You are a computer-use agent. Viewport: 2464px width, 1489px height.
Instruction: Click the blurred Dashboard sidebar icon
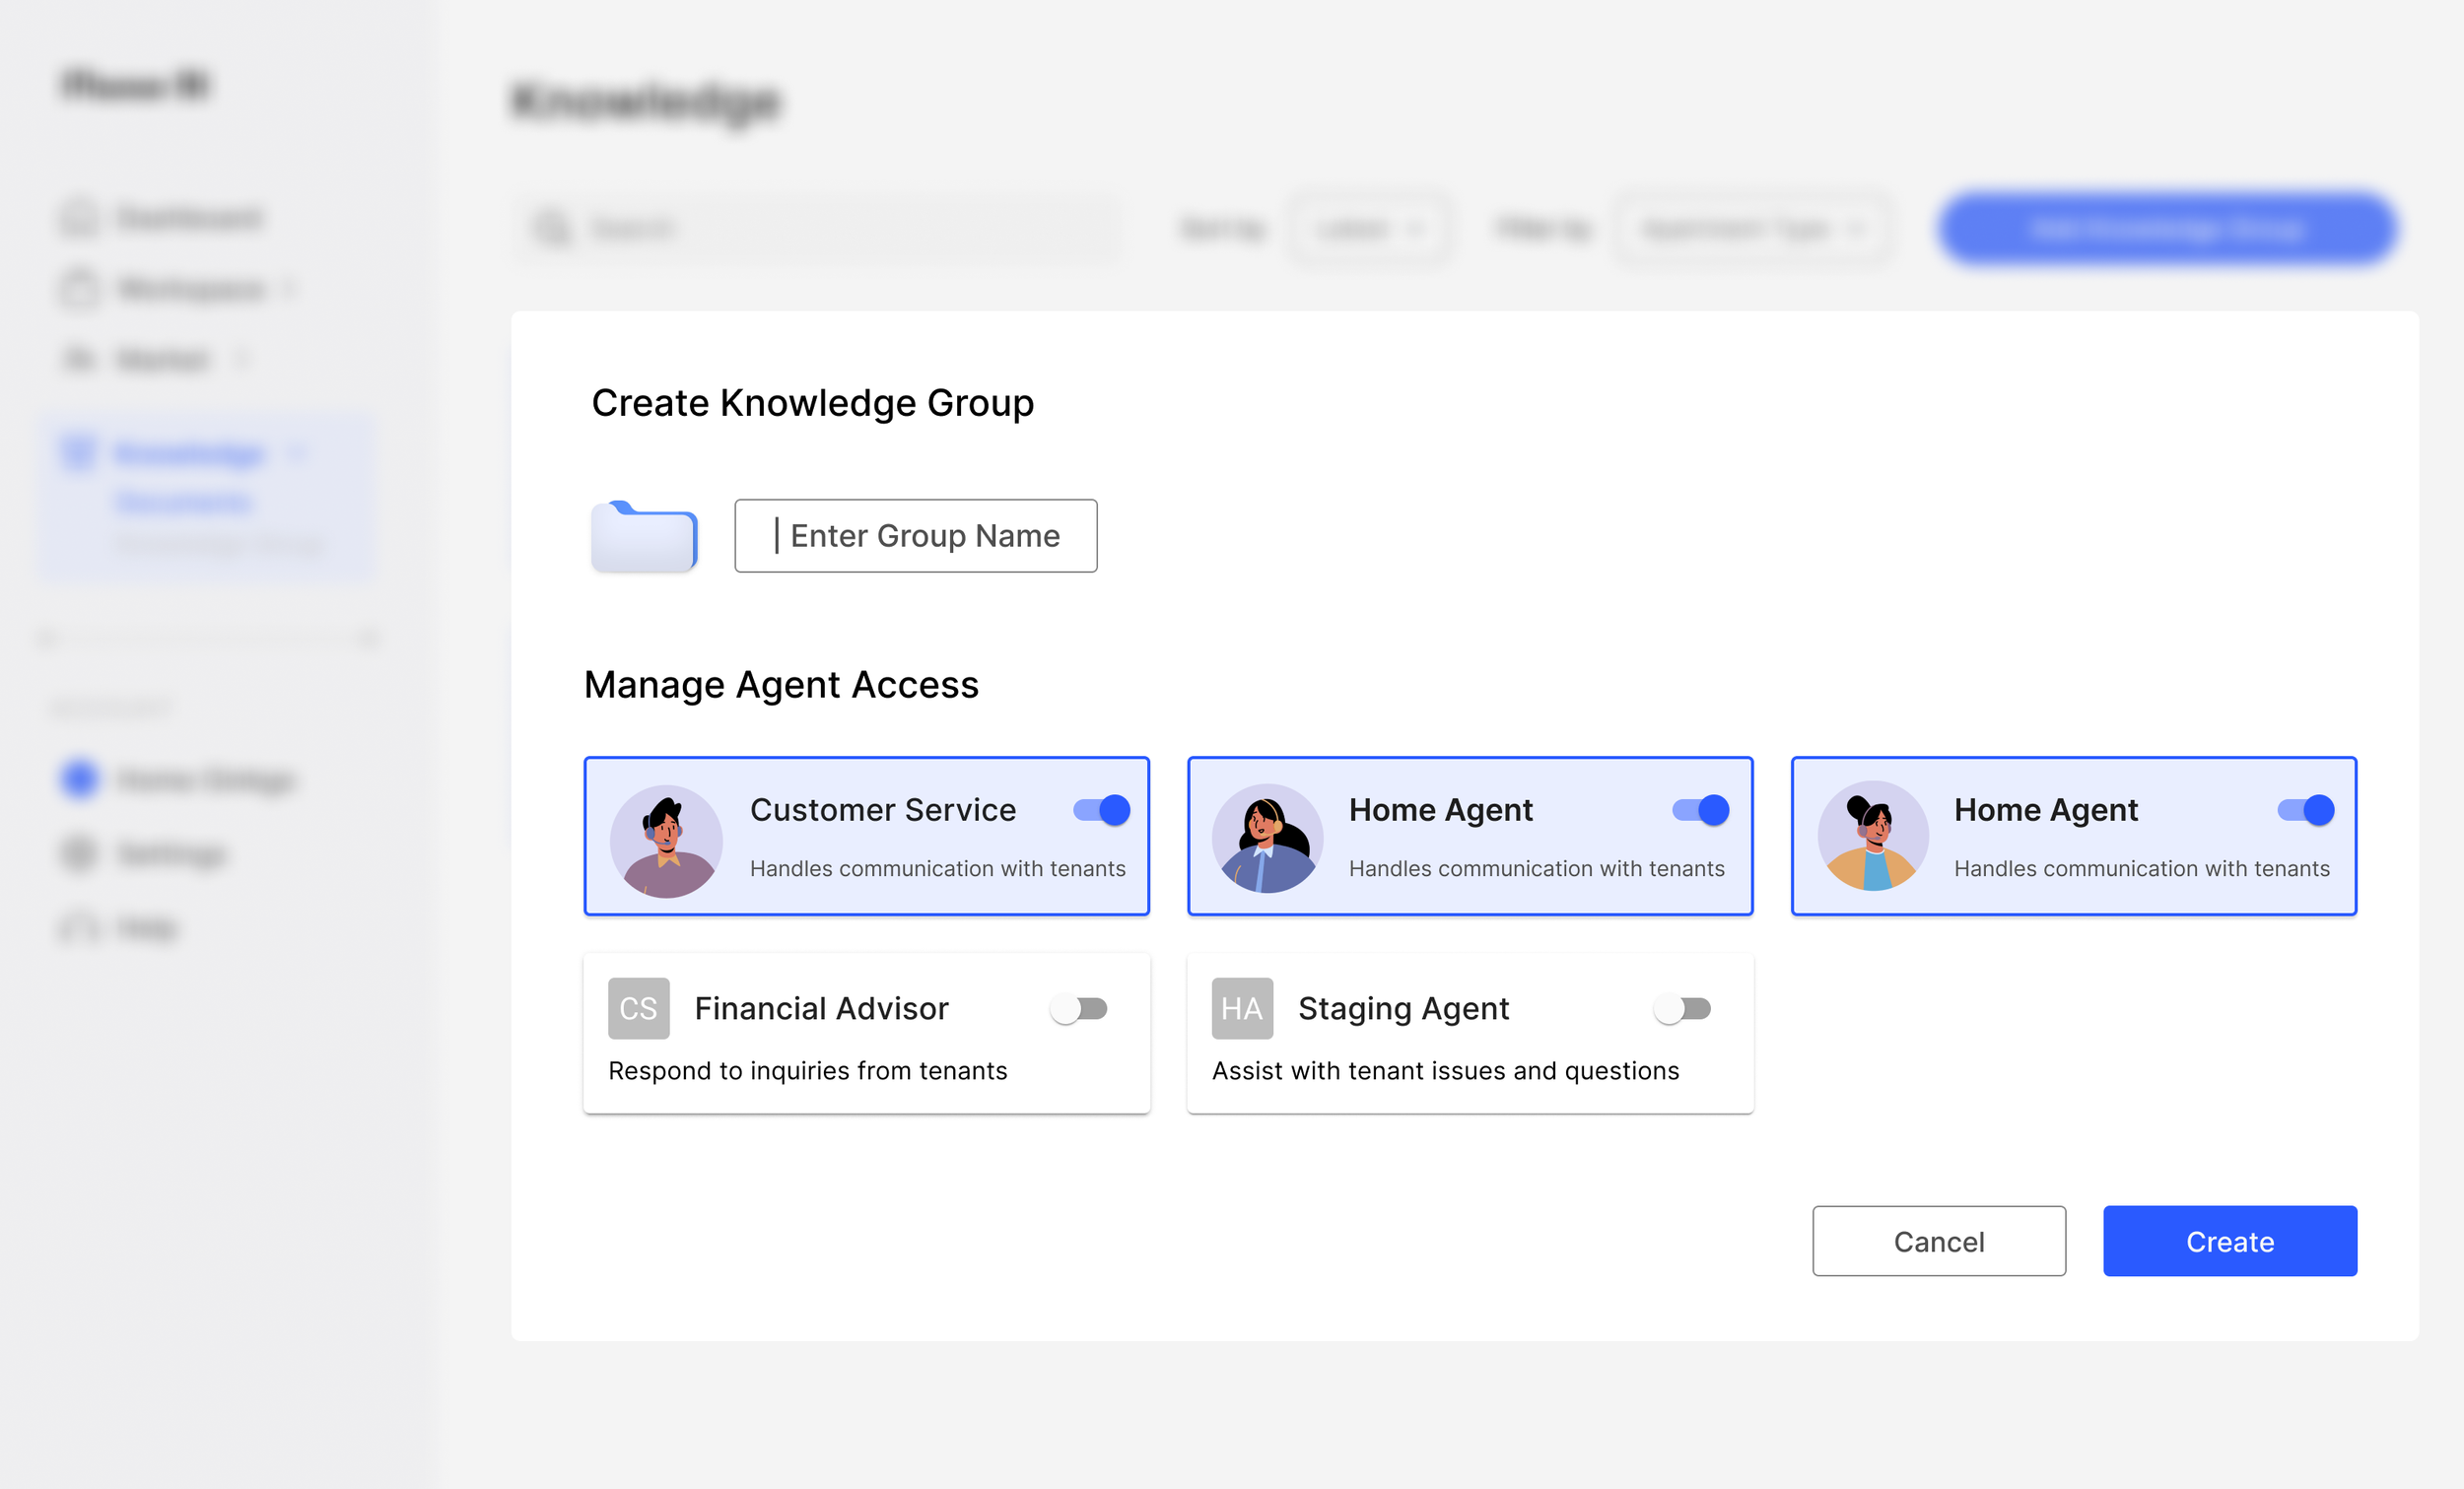coord(79,217)
